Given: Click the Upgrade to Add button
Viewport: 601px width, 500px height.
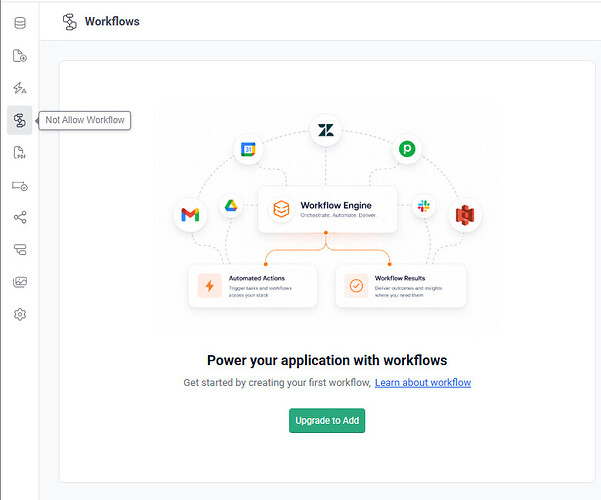Looking at the screenshot, I should pyautogui.click(x=327, y=421).
